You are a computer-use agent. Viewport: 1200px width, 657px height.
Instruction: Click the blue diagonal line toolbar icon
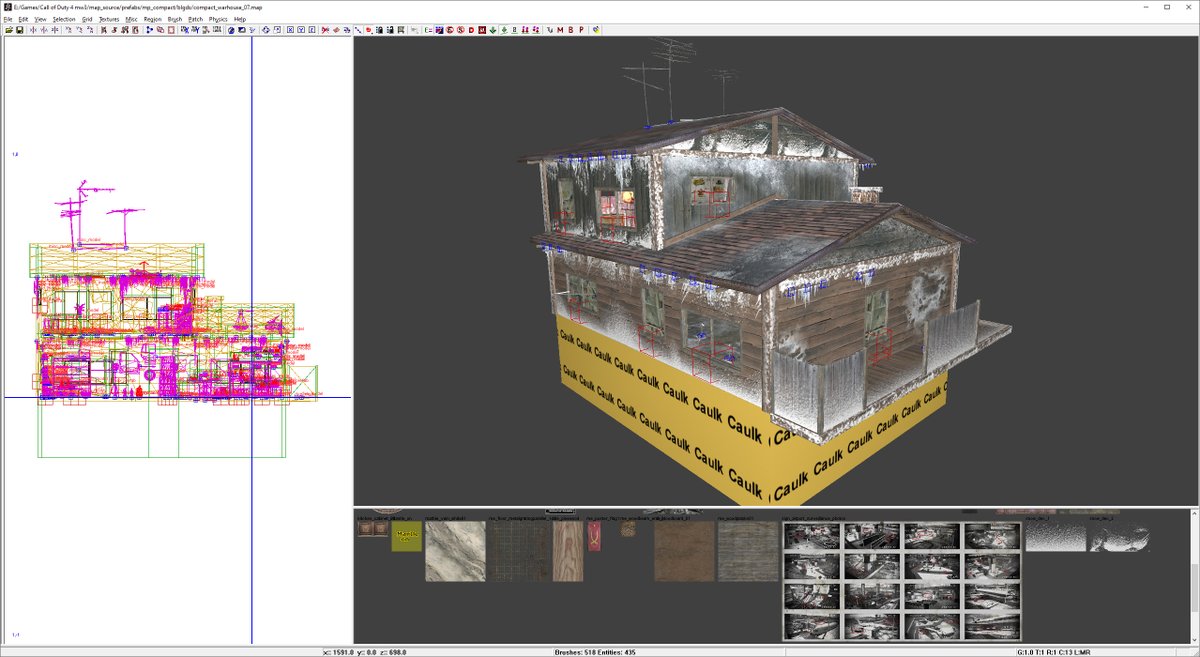[357, 30]
